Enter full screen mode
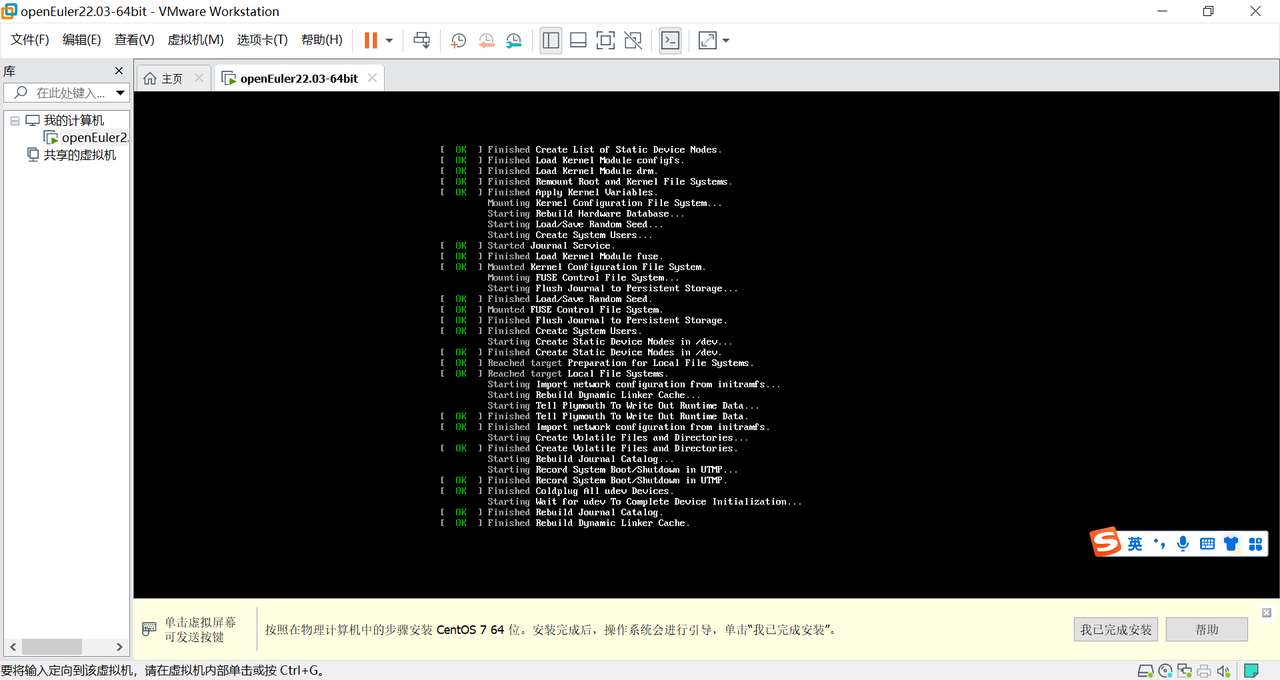 click(605, 40)
